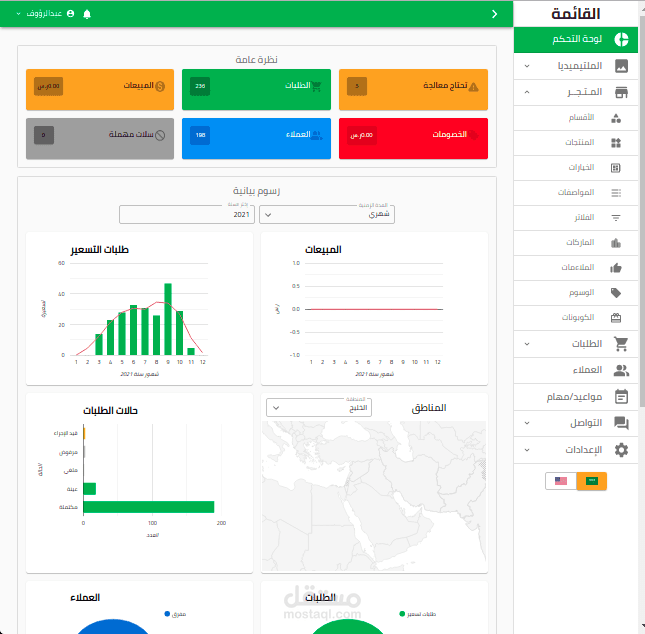The width and height of the screenshot is (645, 634).
Task: Open the green الطلبات overview card
Action: point(256,89)
